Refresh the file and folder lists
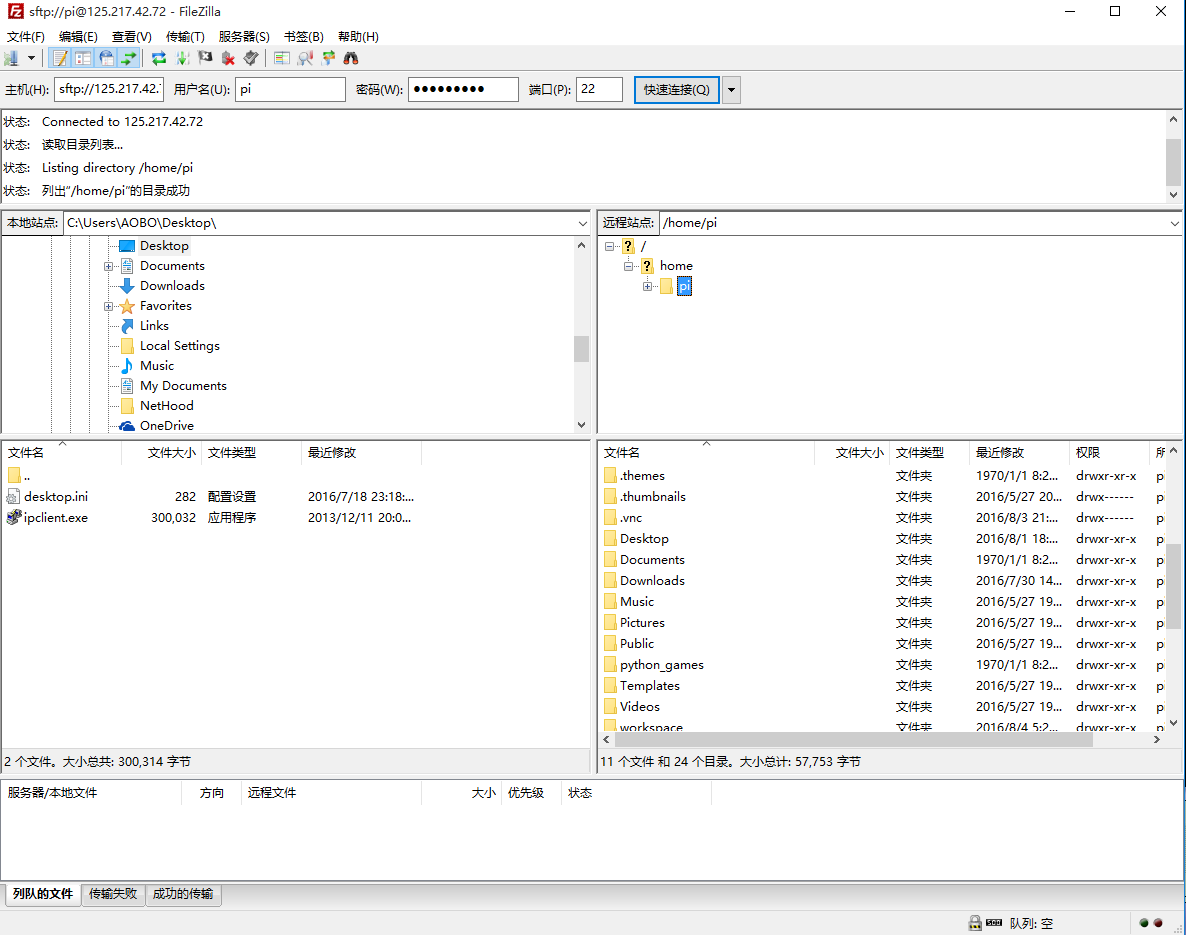 click(x=159, y=58)
